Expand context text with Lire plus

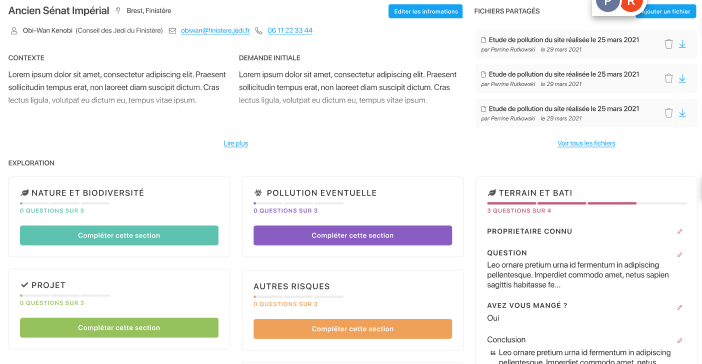236,143
